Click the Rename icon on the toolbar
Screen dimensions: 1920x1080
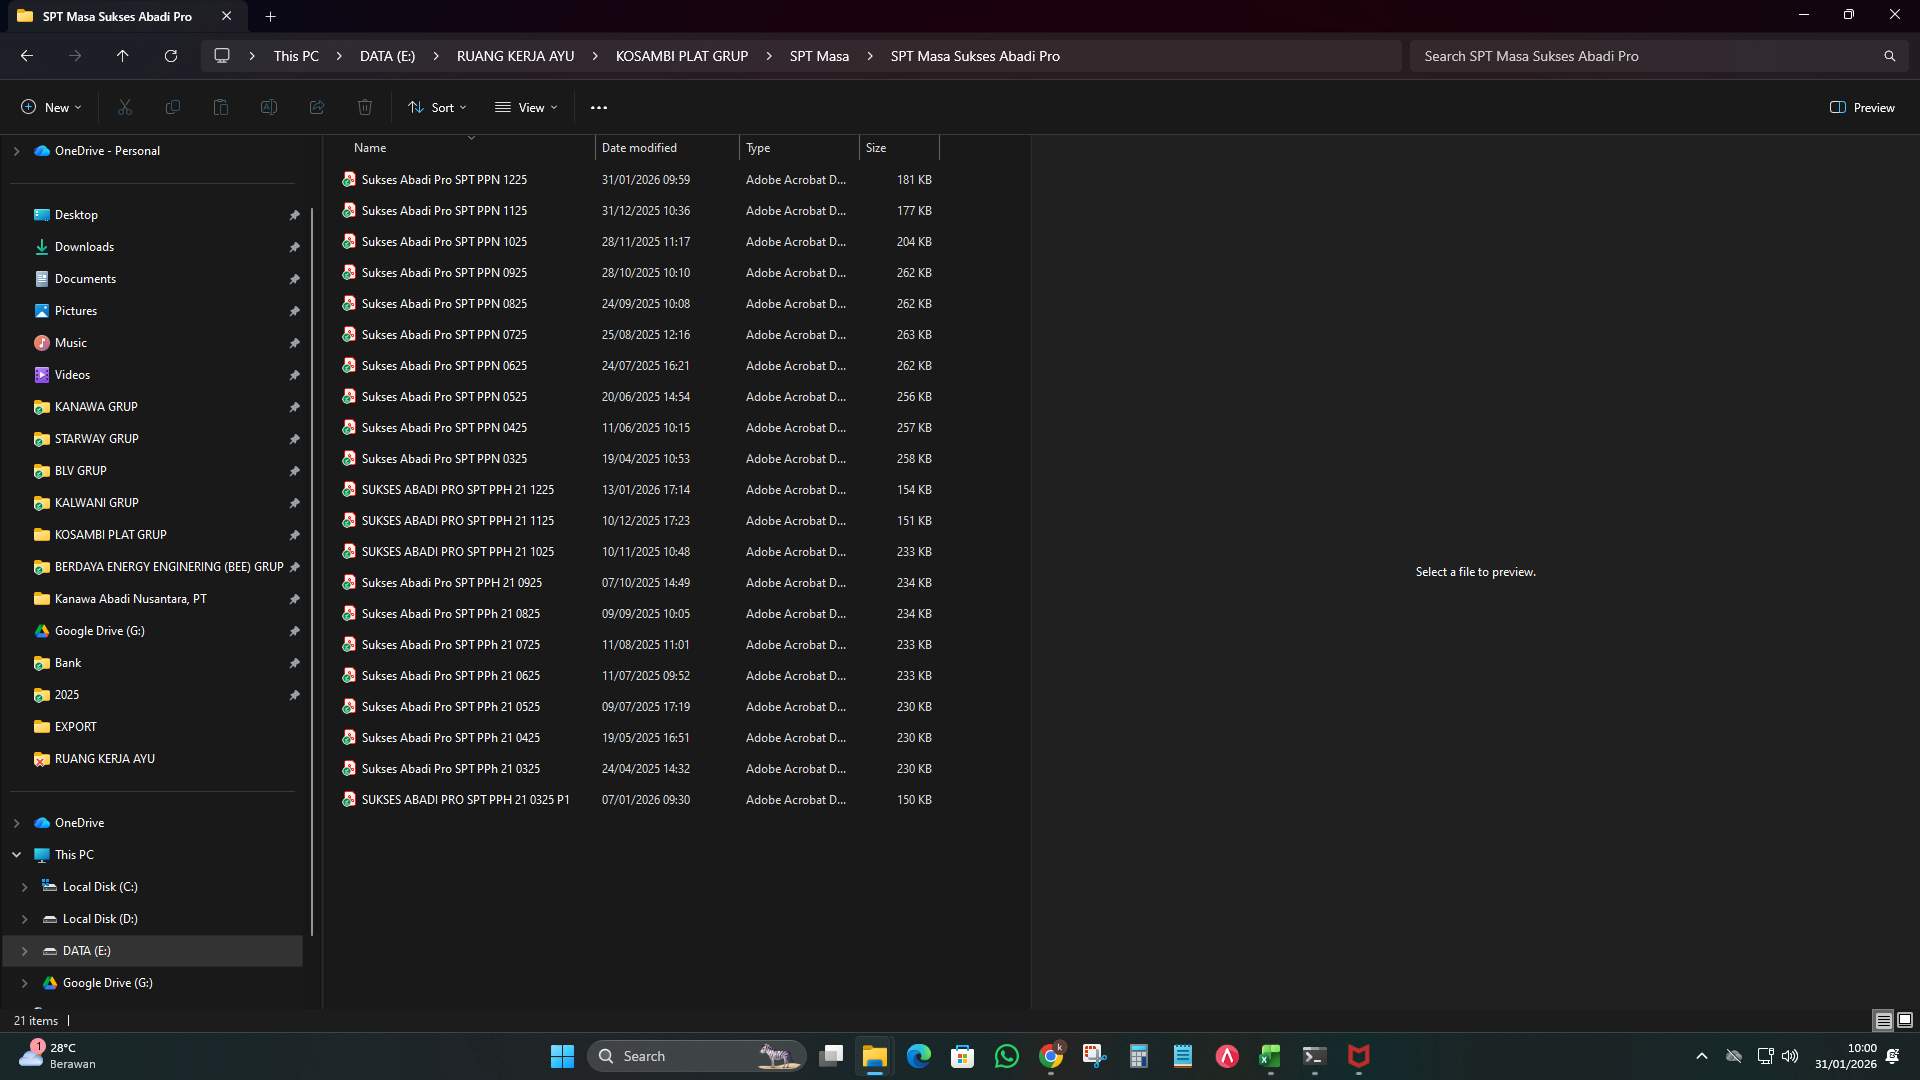point(268,107)
